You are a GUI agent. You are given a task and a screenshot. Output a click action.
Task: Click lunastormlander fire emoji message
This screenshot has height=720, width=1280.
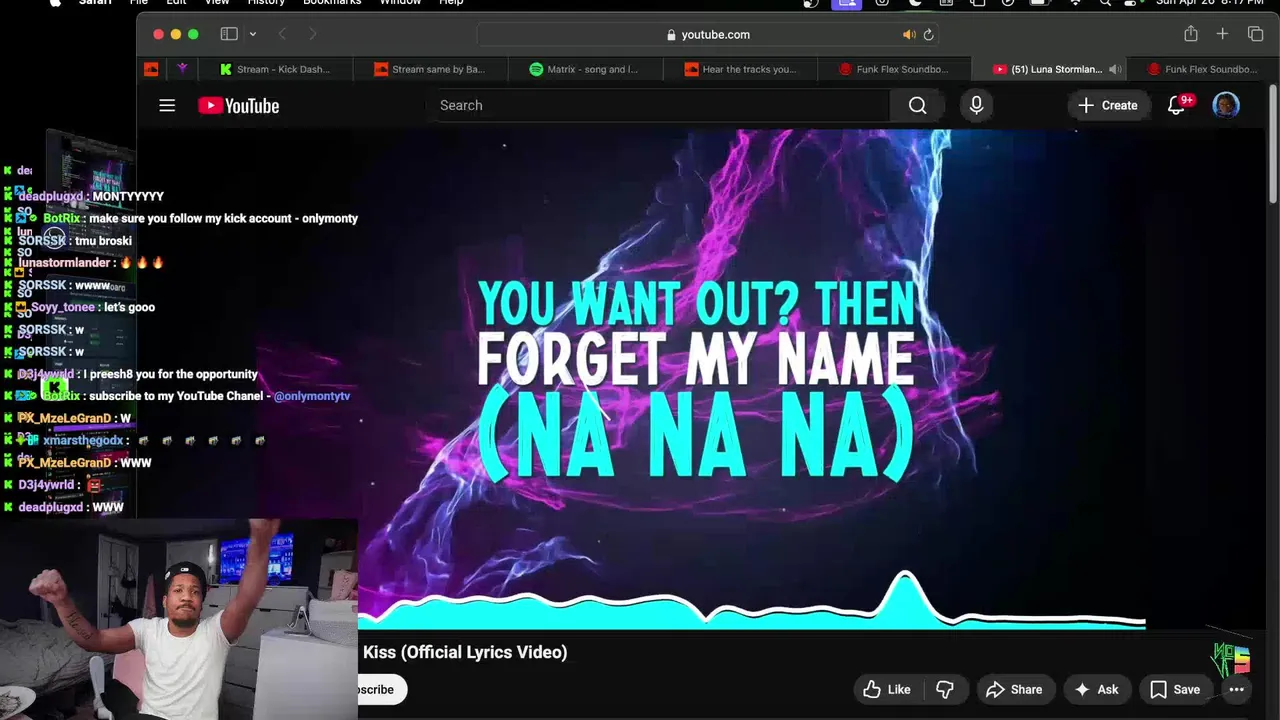pos(91,262)
